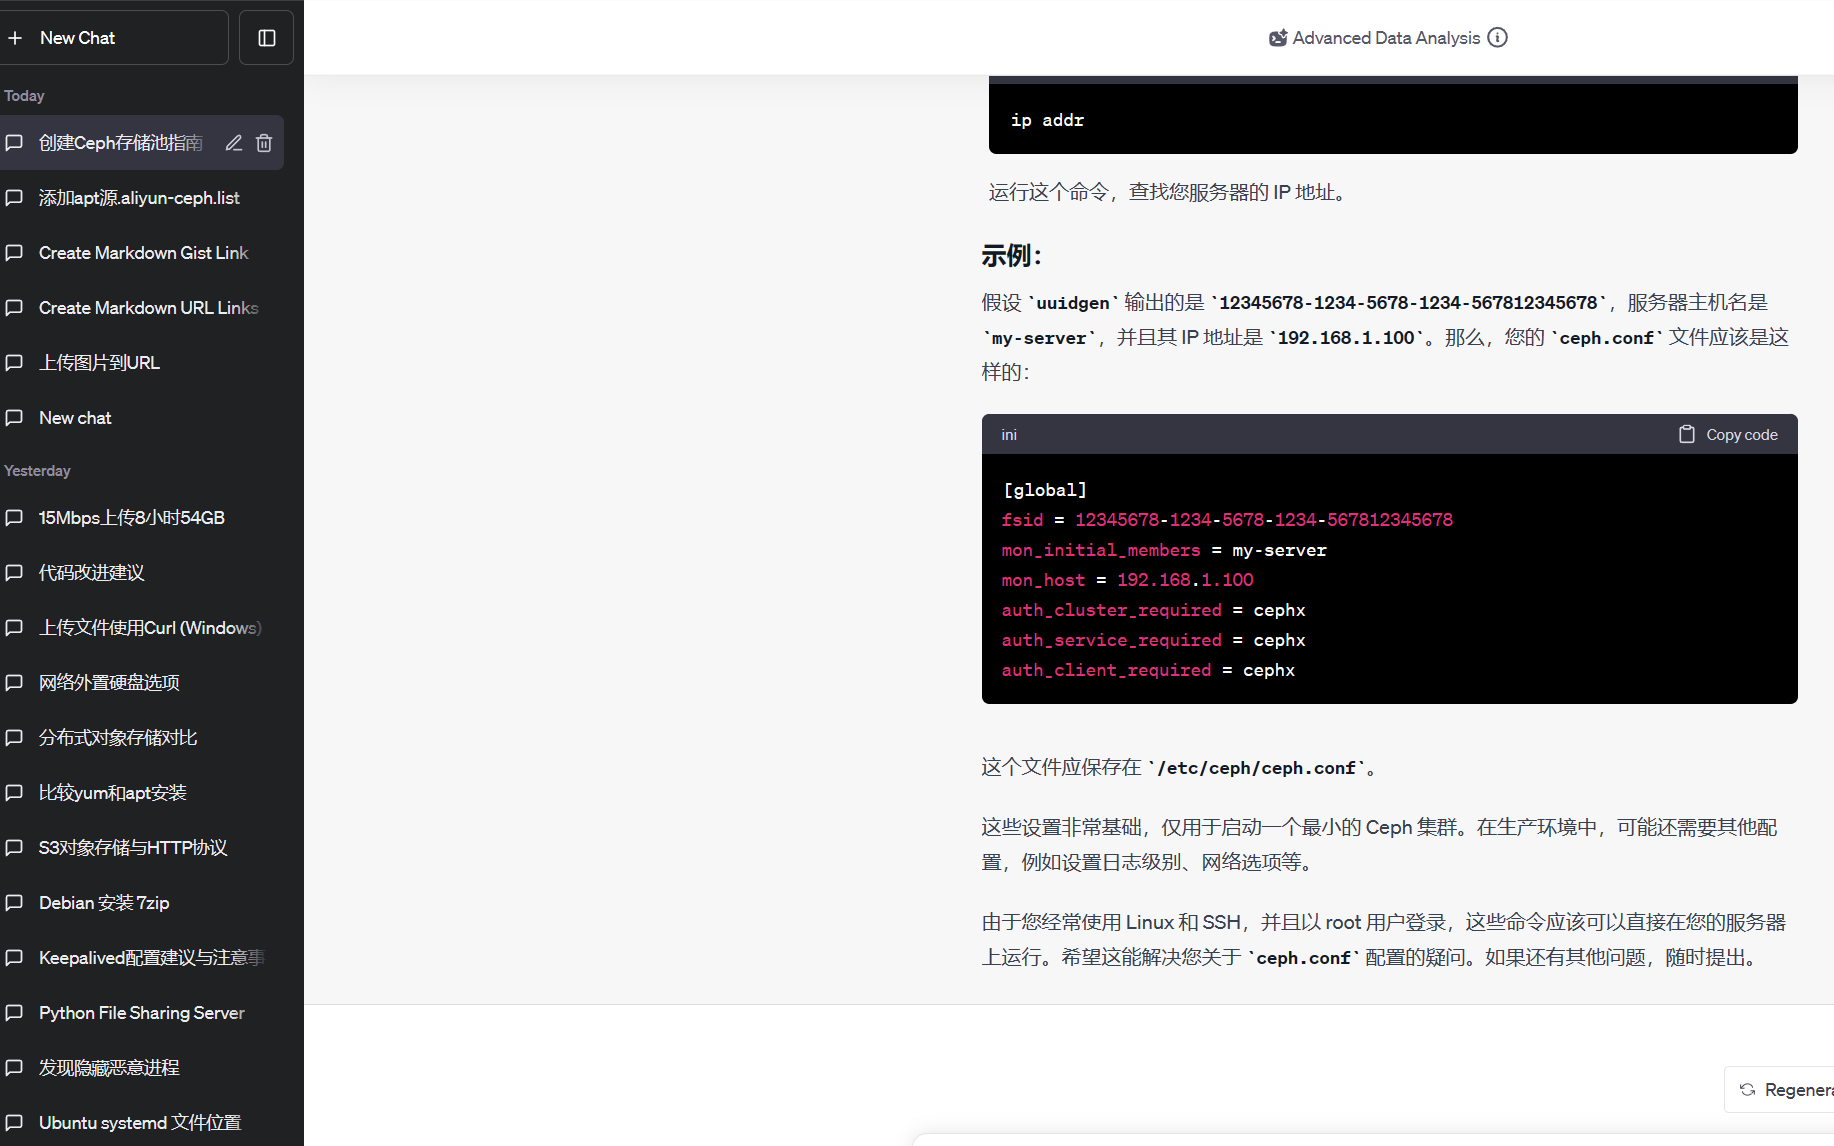Click the clipboard icon in the ini code block

1686,435
